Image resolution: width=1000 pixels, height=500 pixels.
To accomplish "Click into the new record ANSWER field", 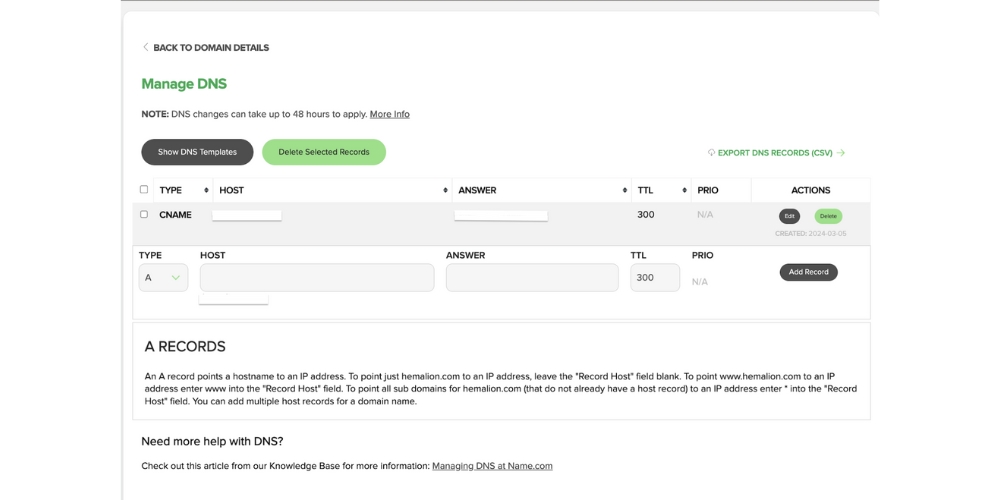I will tap(532, 278).
